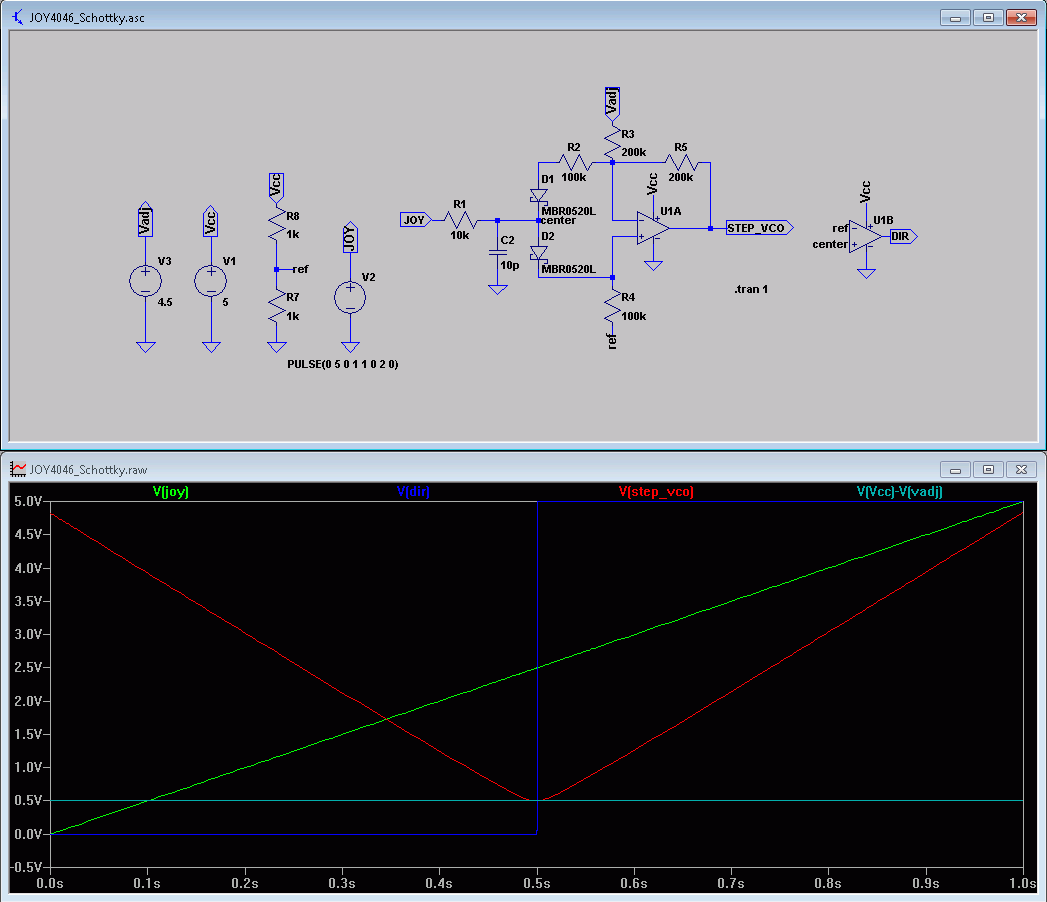Viewport: 1047px width, 902px height.
Task: Click the U1A op-amp symbol
Action: [652, 227]
